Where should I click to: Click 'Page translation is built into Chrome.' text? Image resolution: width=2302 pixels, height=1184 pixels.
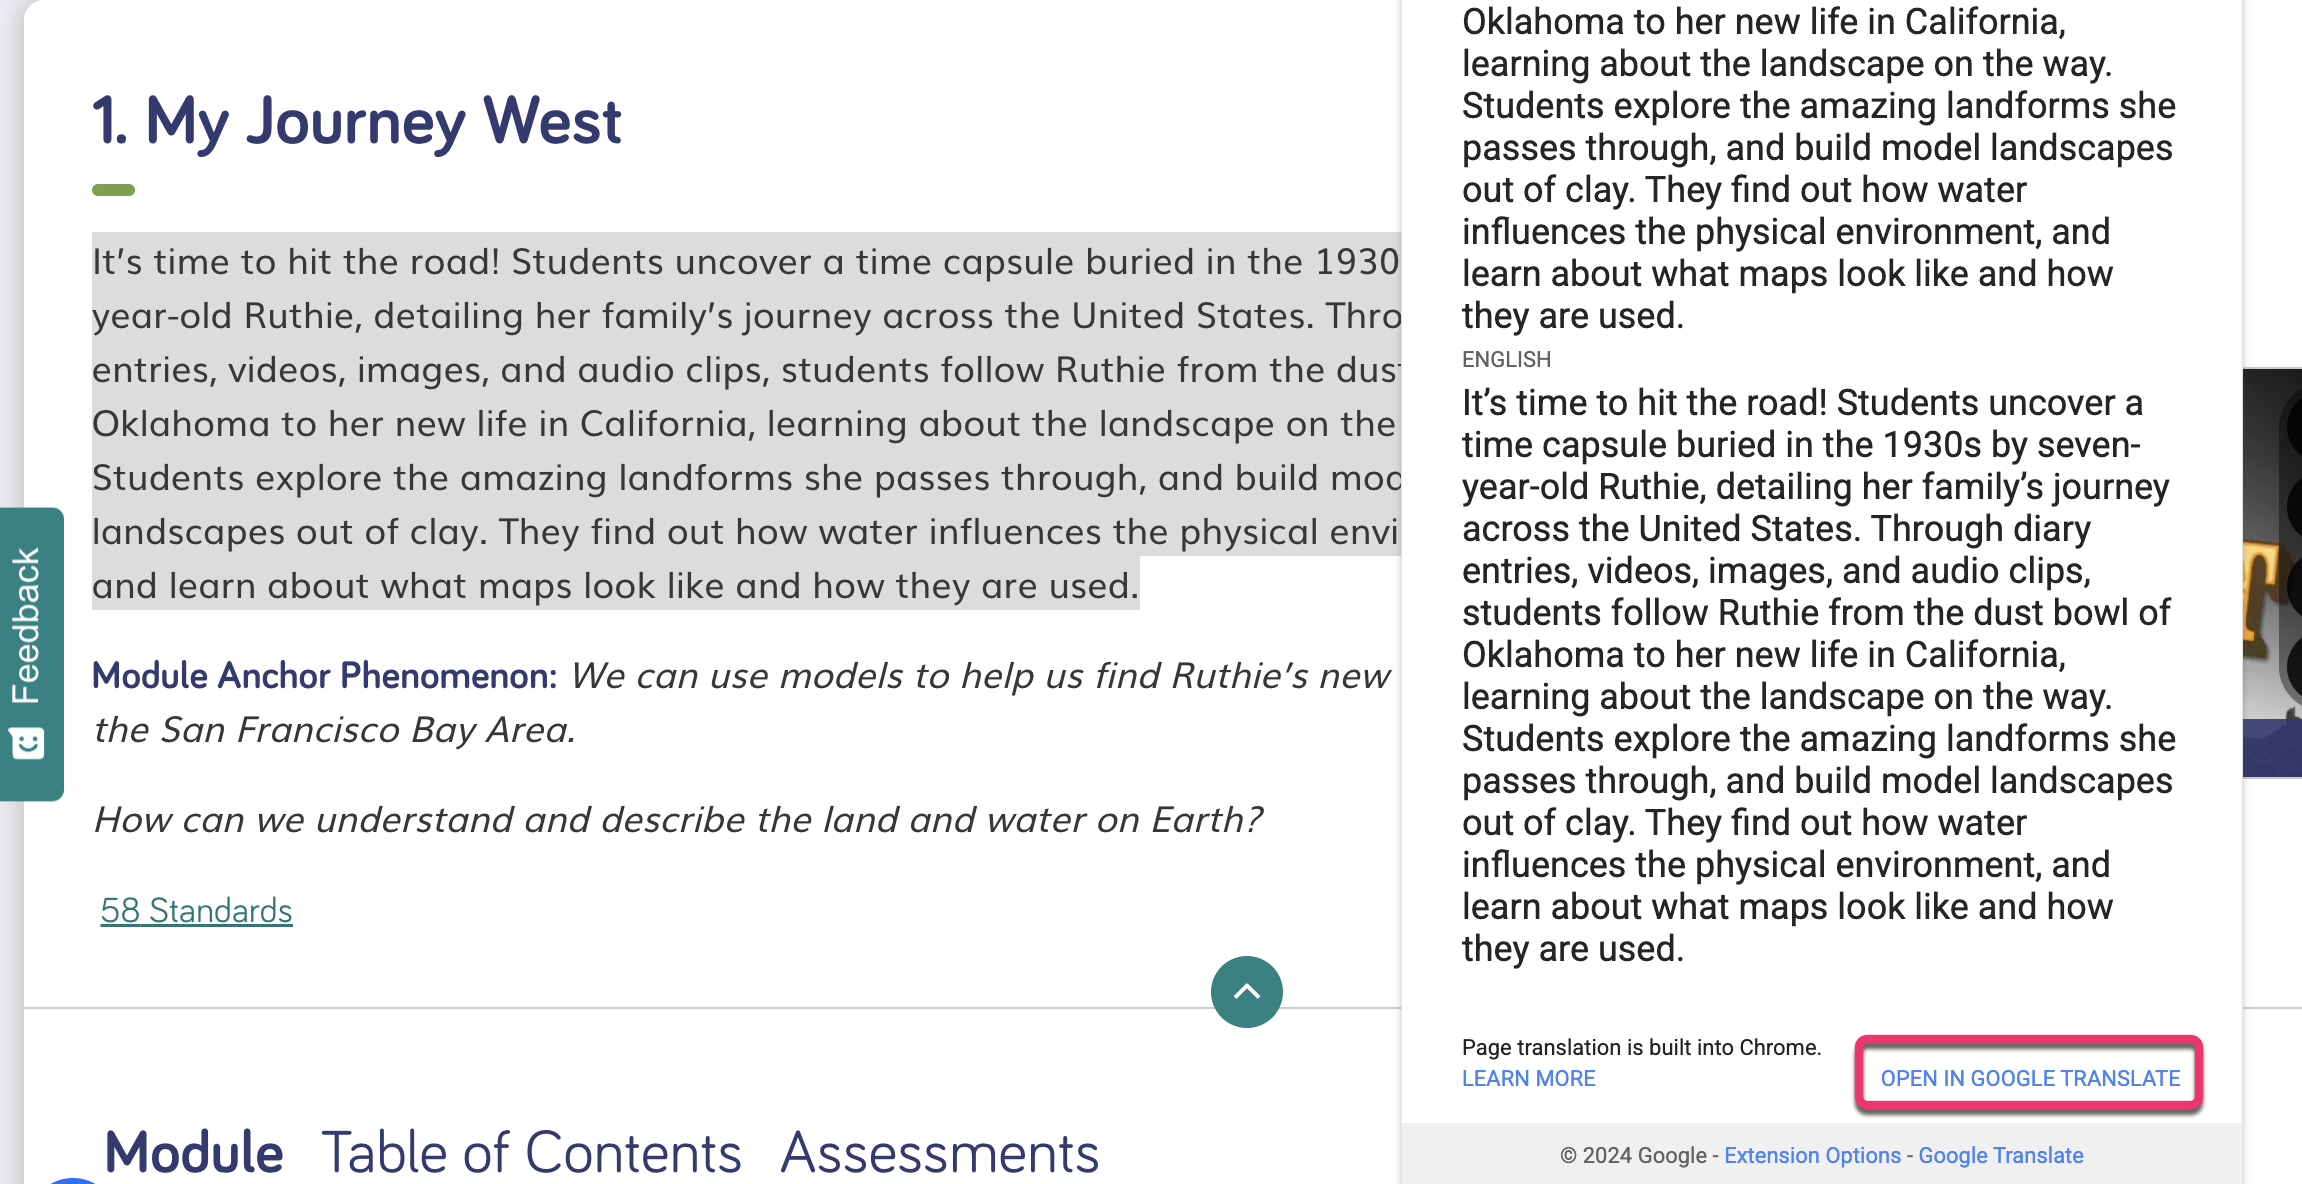tap(1641, 1047)
